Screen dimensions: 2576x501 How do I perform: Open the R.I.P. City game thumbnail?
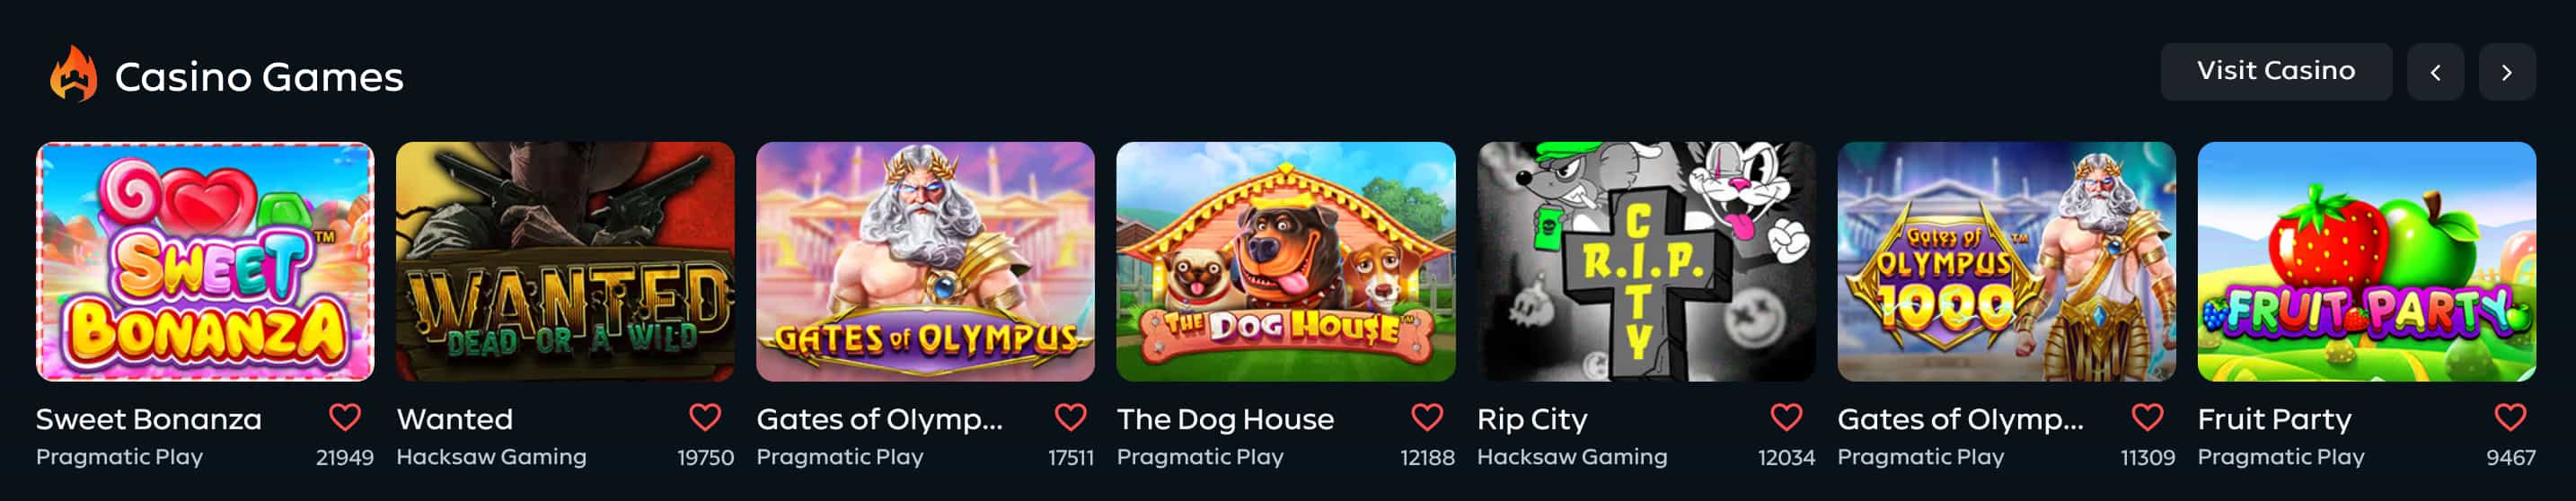(x=1646, y=261)
